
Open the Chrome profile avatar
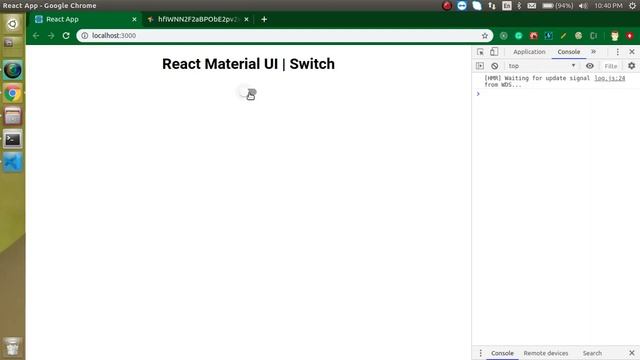[x=615, y=36]
